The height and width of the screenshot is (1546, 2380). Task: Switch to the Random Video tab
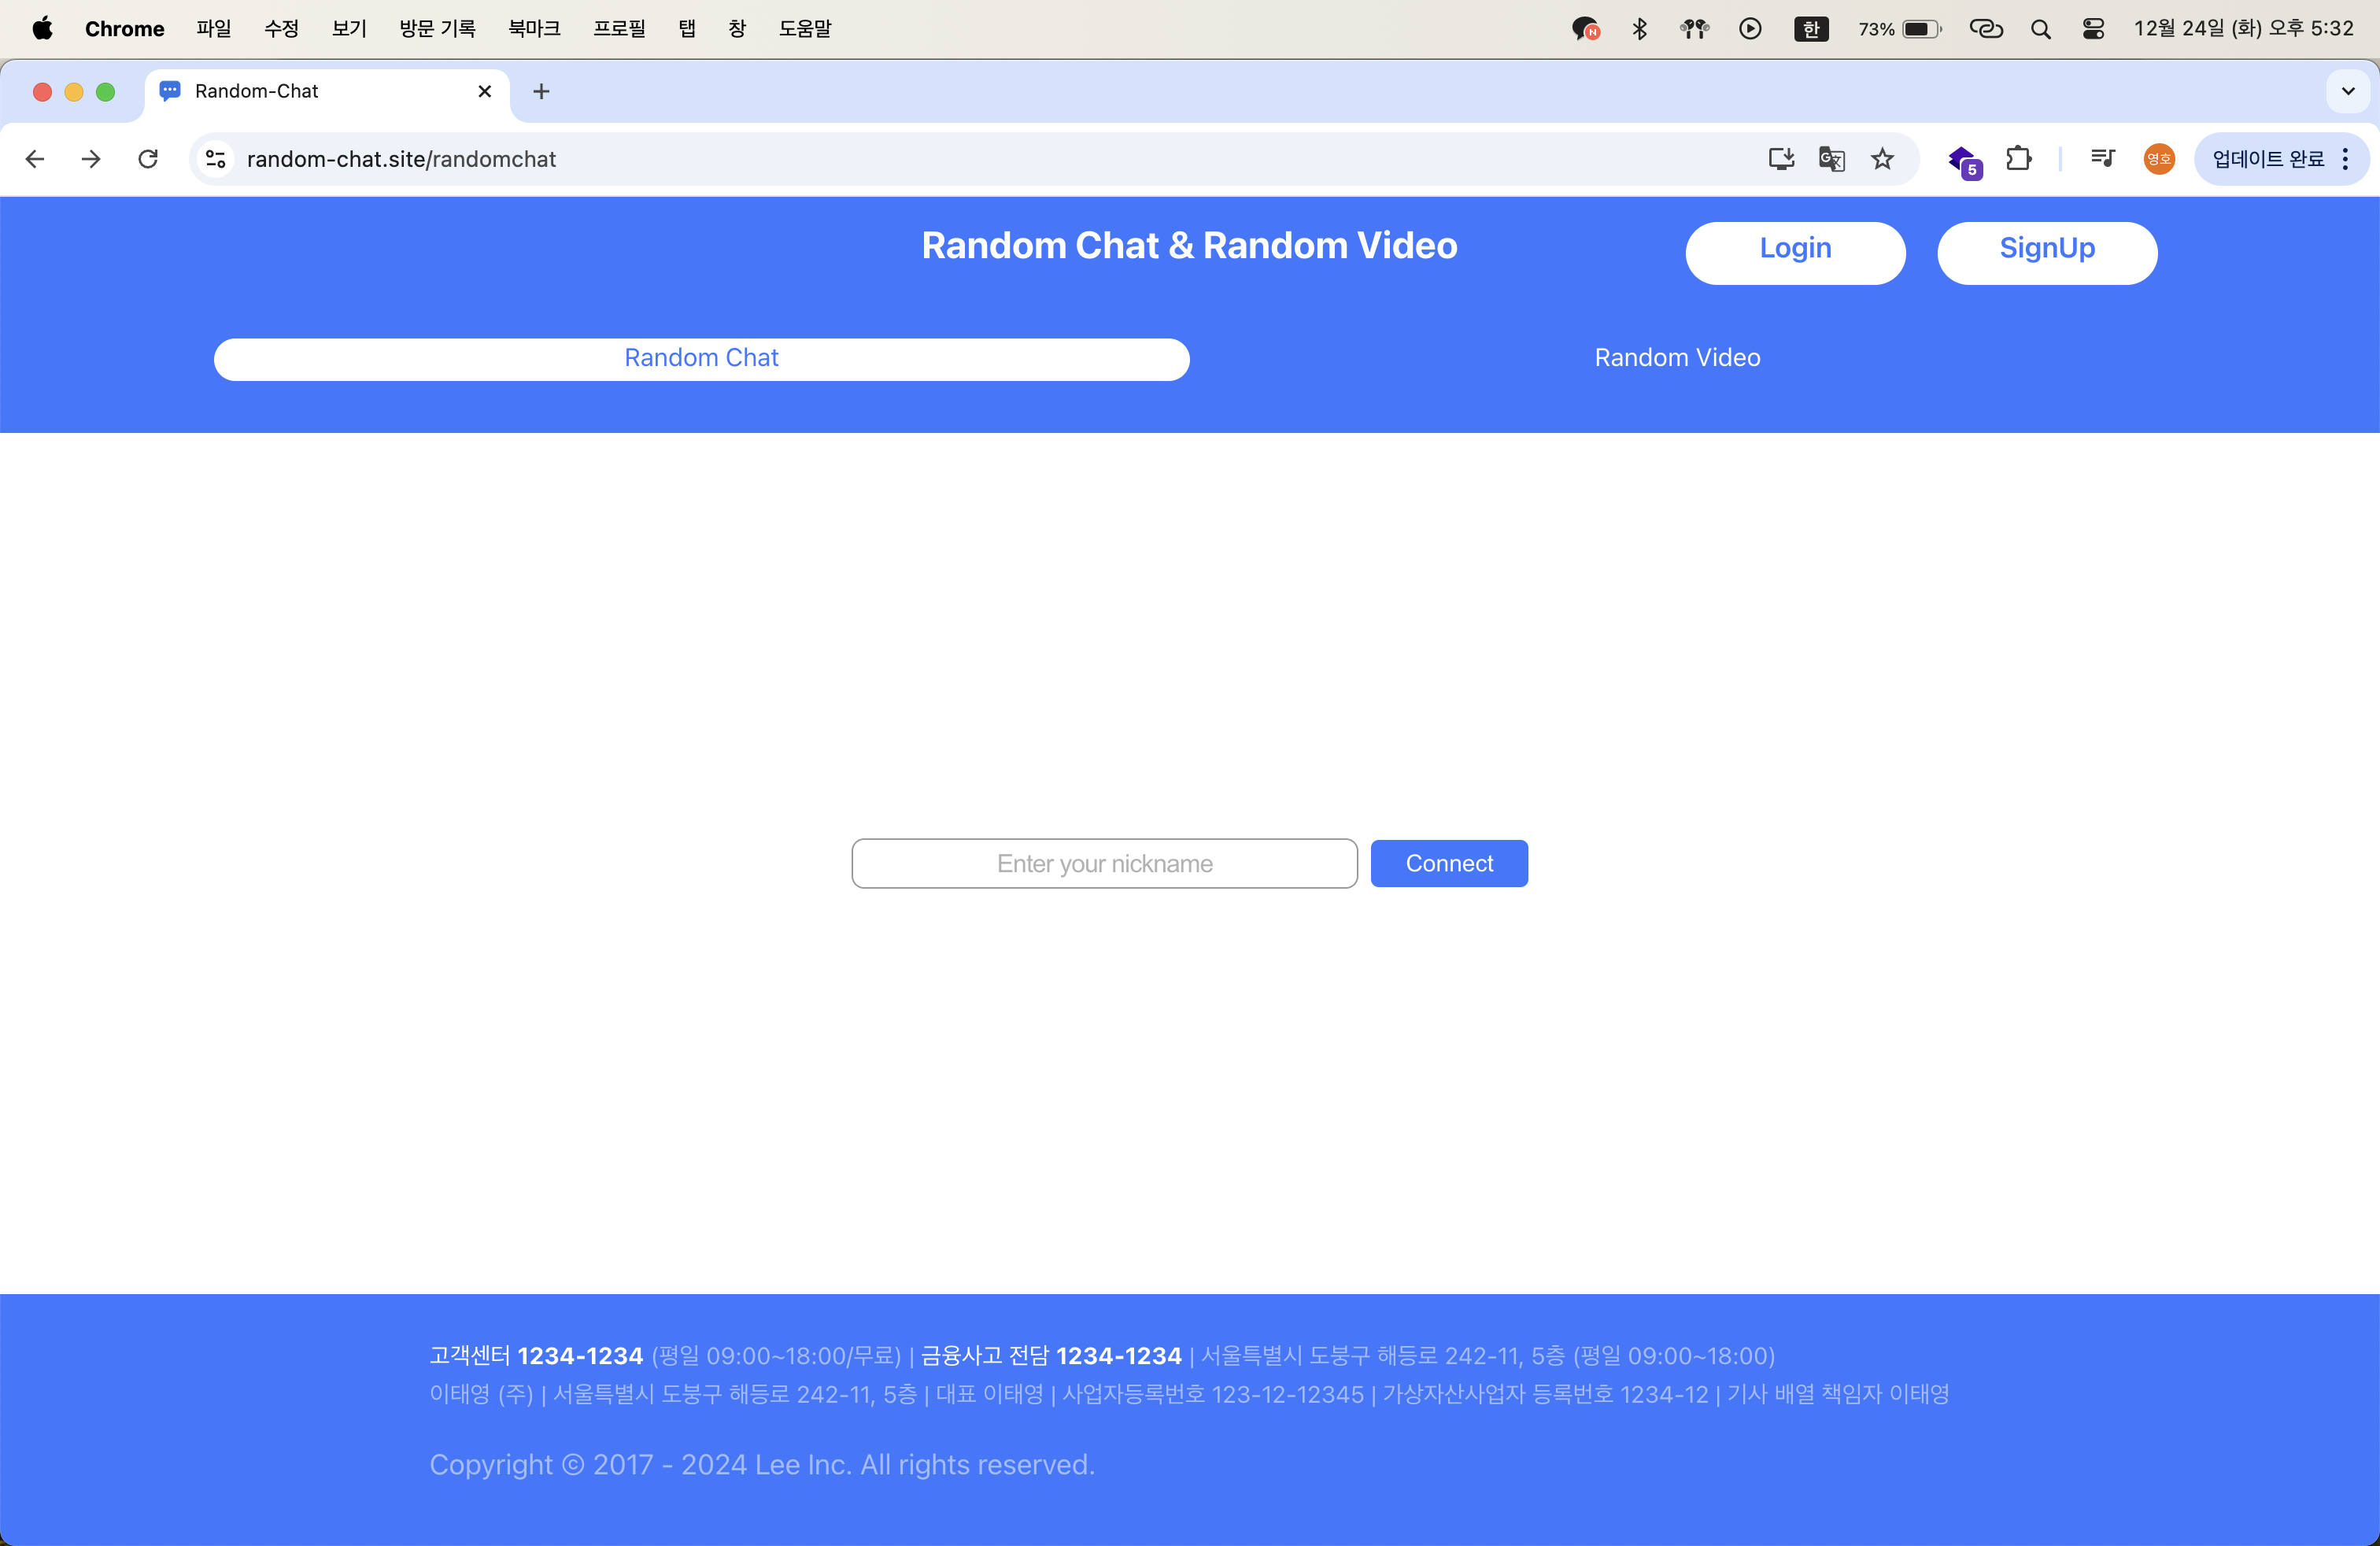click(x=1677, y=358)
